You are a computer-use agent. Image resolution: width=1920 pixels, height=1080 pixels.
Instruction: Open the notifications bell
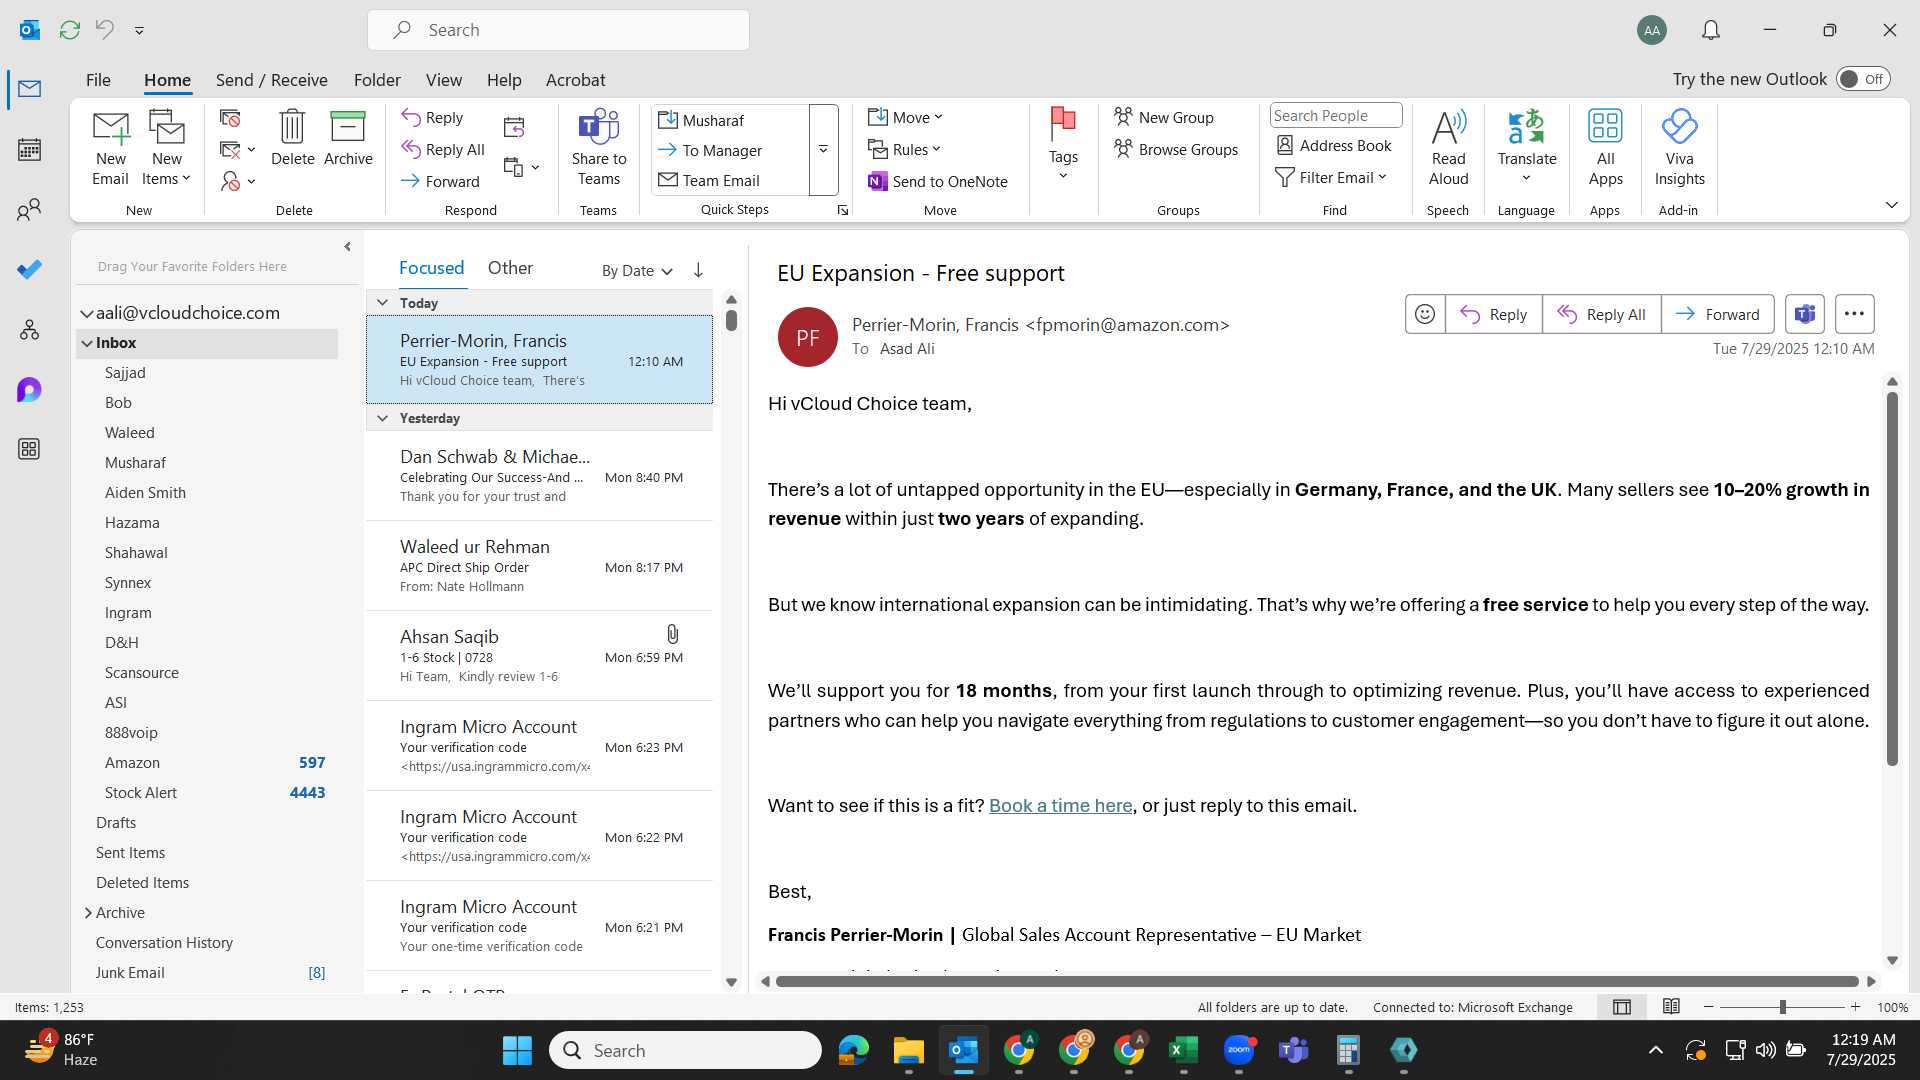[1711, 30]
